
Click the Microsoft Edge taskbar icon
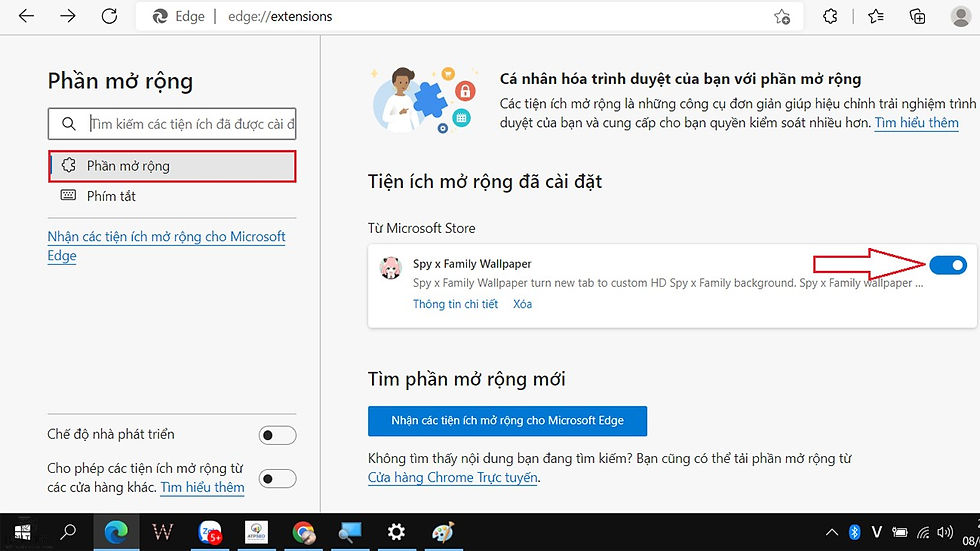[x=116, y=532]
